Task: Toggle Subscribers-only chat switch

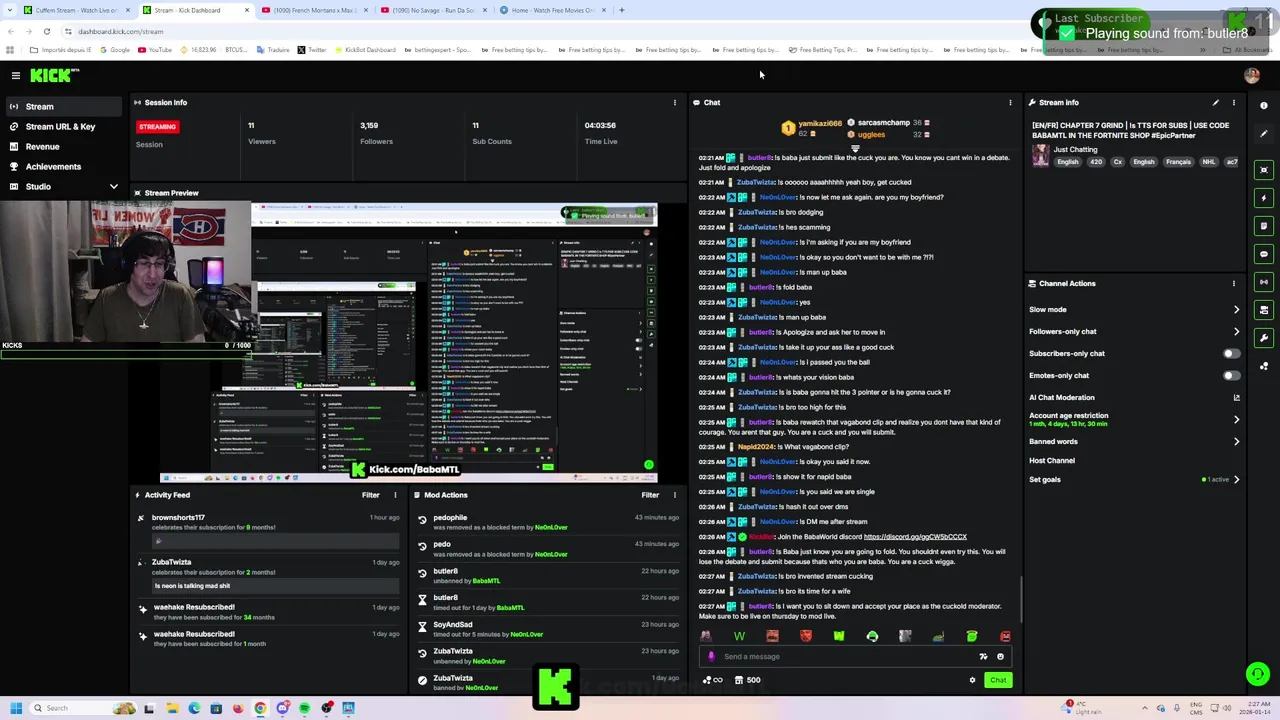Action: point(1231,353)
